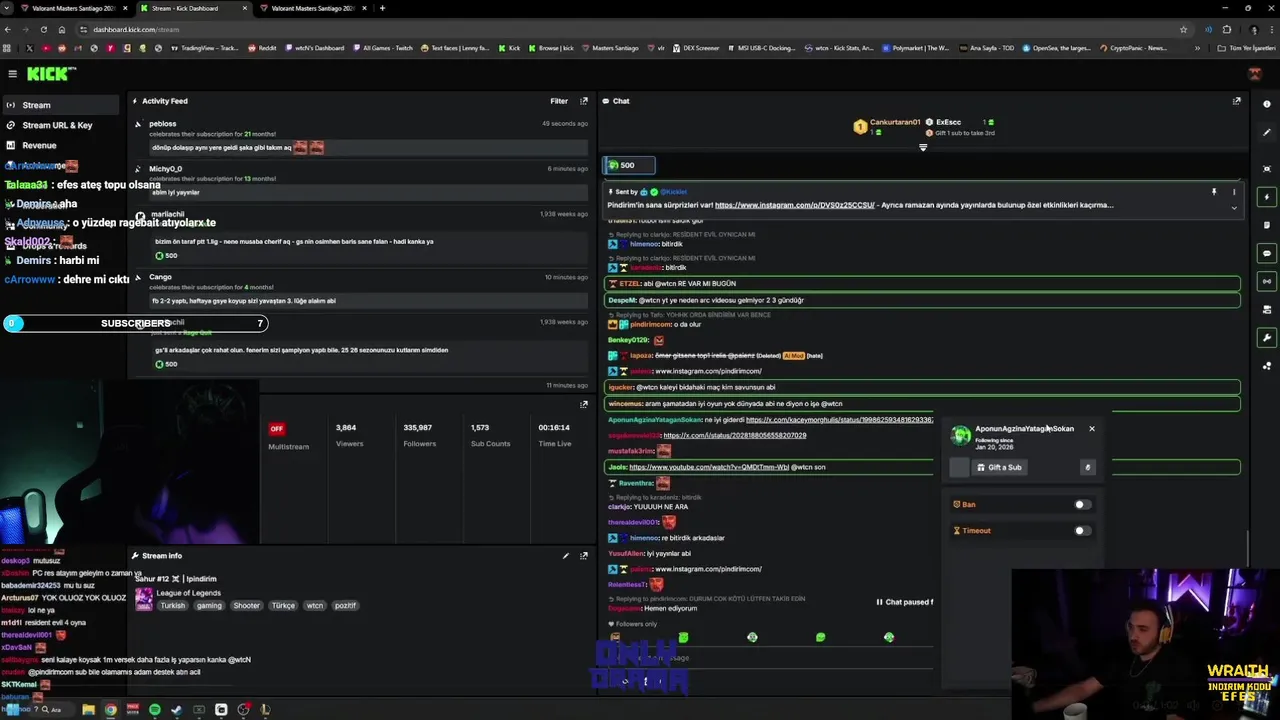The width and height of the screenshot is (1280, 720).
Task: Click the icon button right of Gift a Sub
Action: [1088, 467]
